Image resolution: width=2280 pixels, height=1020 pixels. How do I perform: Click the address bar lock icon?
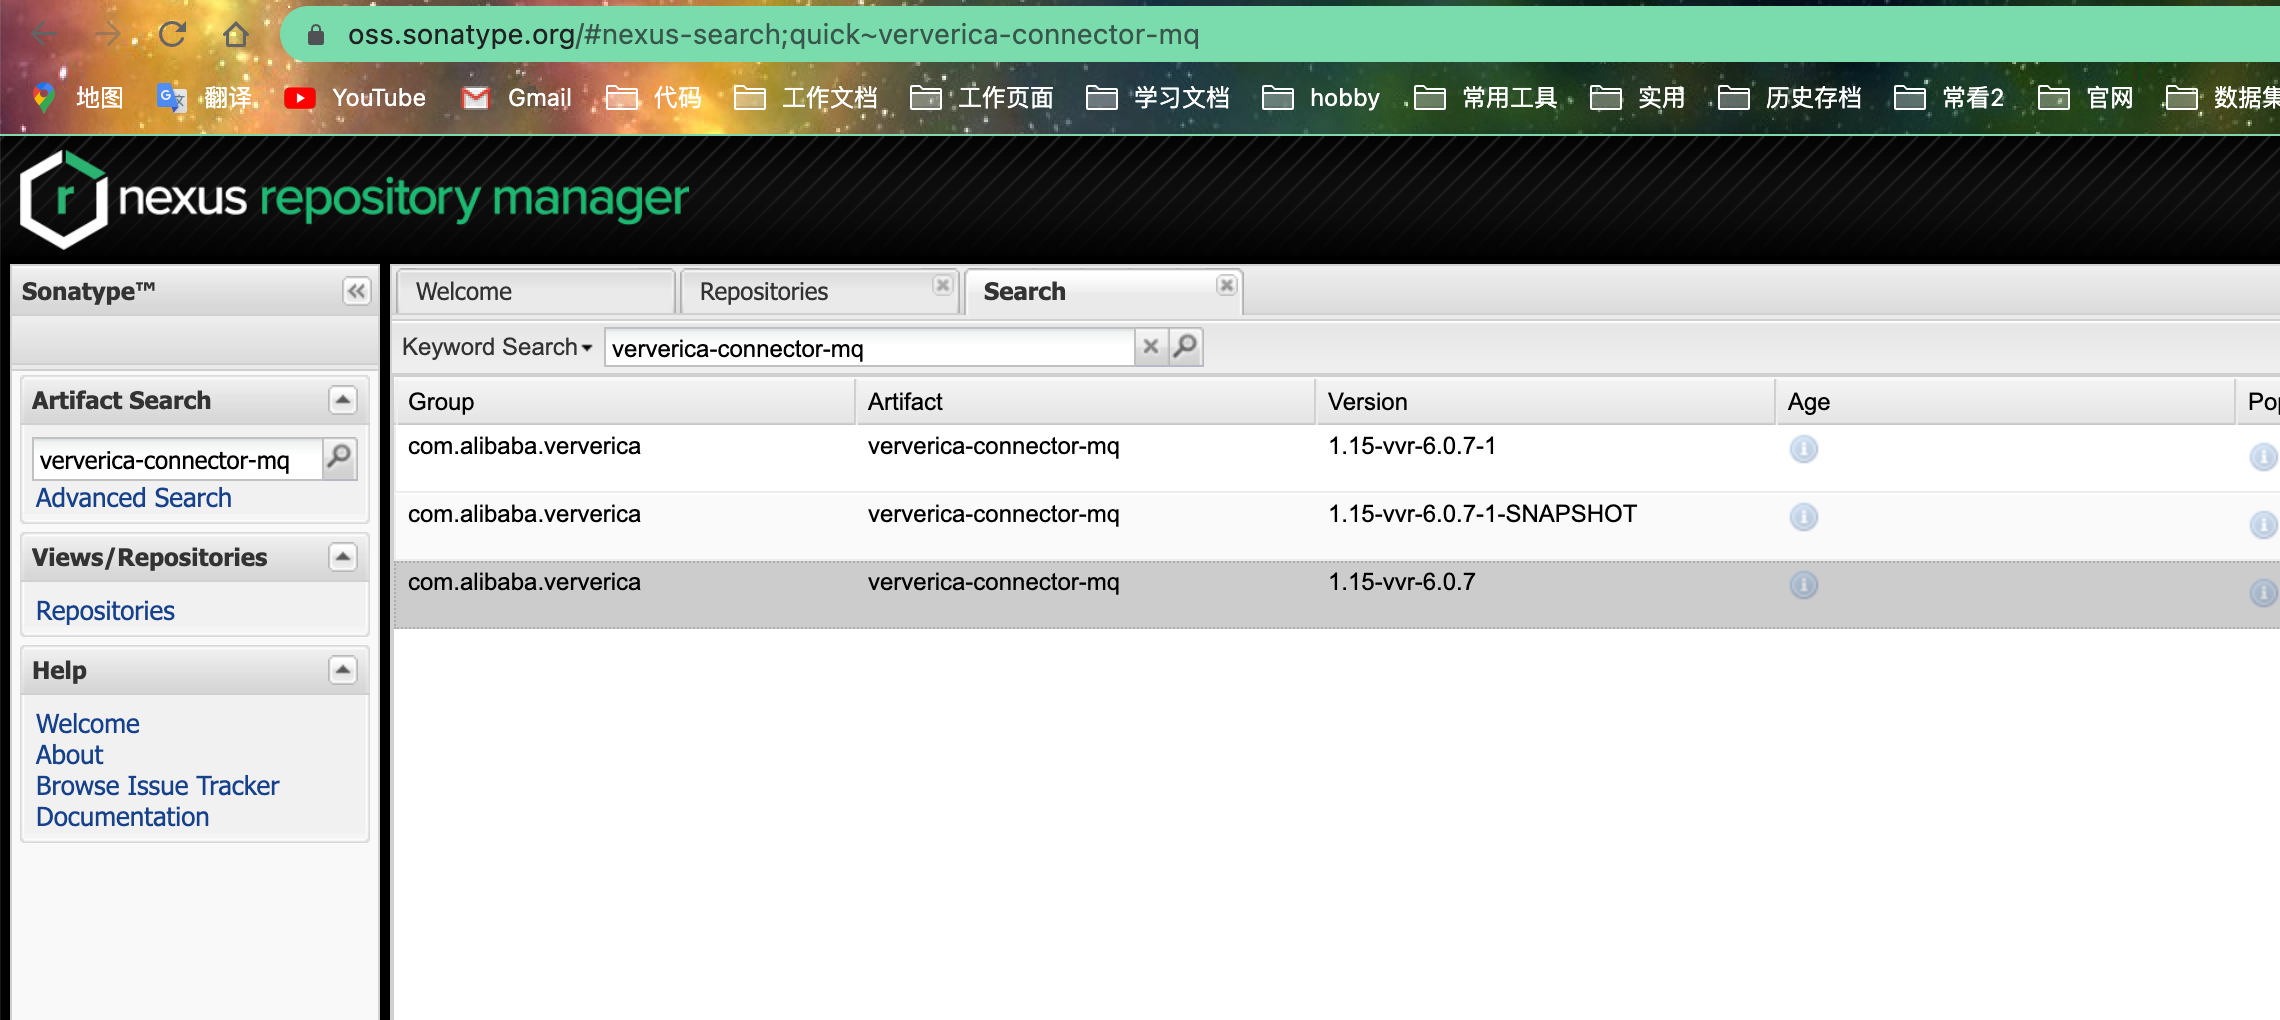[316, 35]
